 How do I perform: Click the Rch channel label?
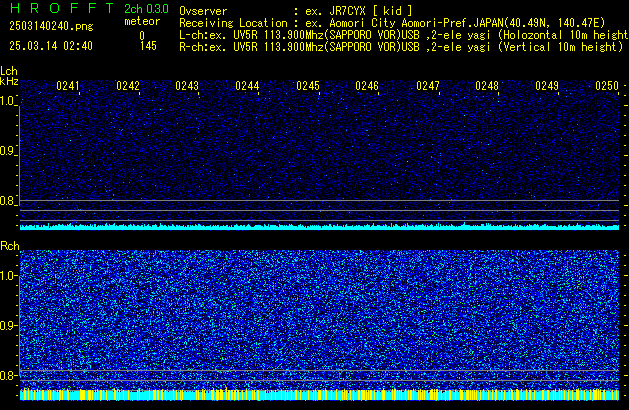[x=10, y=246]
